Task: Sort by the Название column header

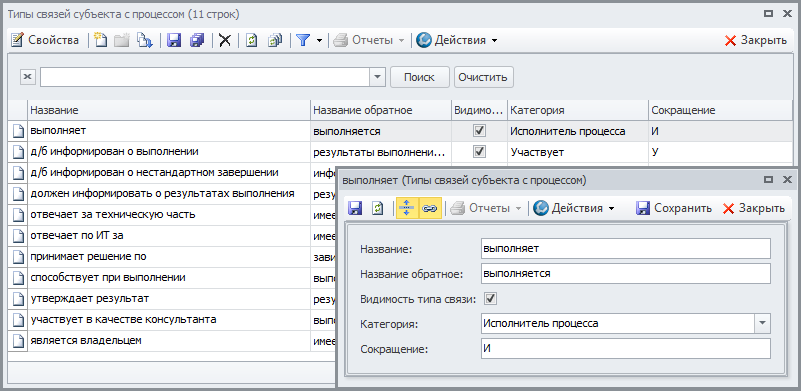Action: coord(169,110)
